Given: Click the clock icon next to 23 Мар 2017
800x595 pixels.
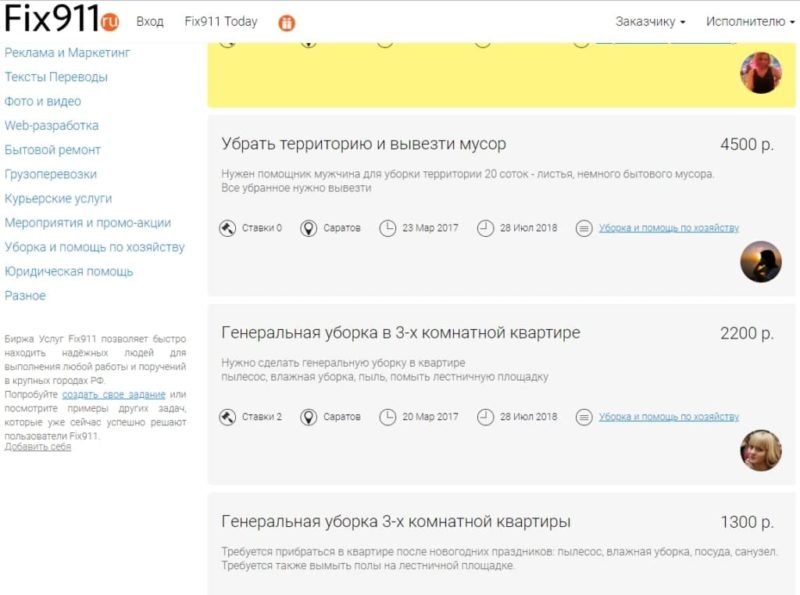Looking at the screenshot, I should click(x=388, y=228).
